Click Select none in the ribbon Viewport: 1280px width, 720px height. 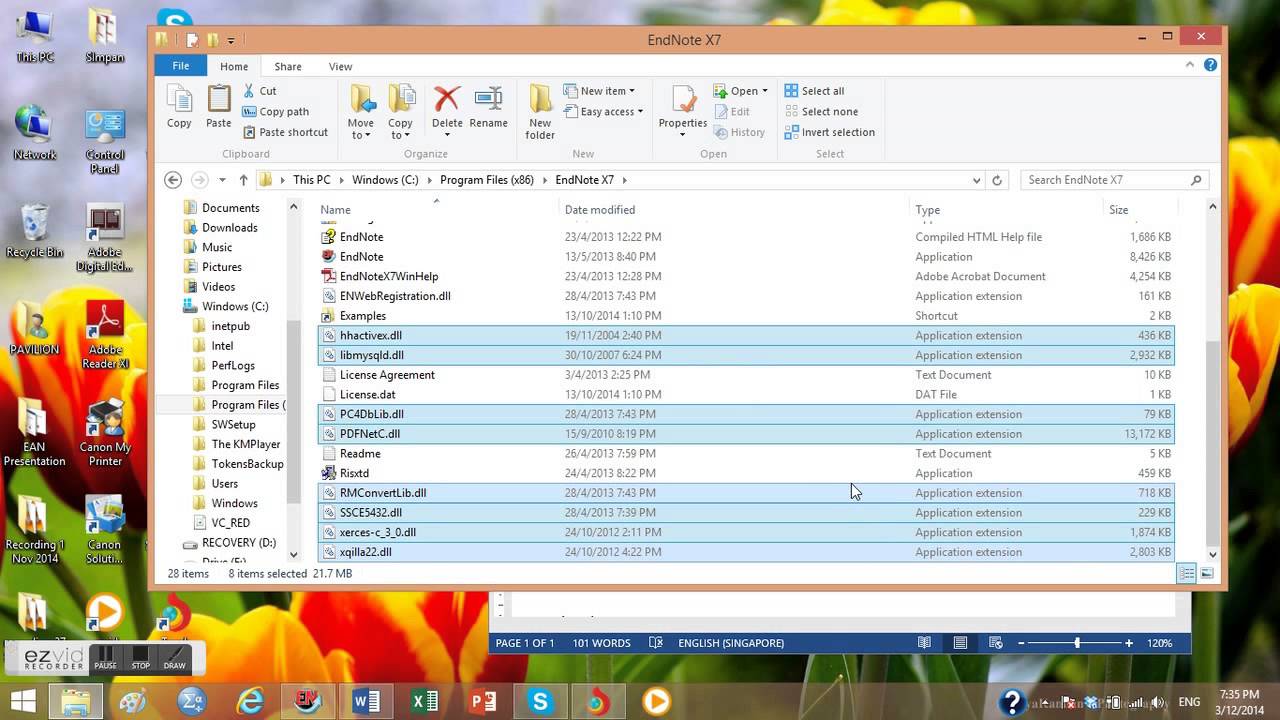[x=821, y=112]
